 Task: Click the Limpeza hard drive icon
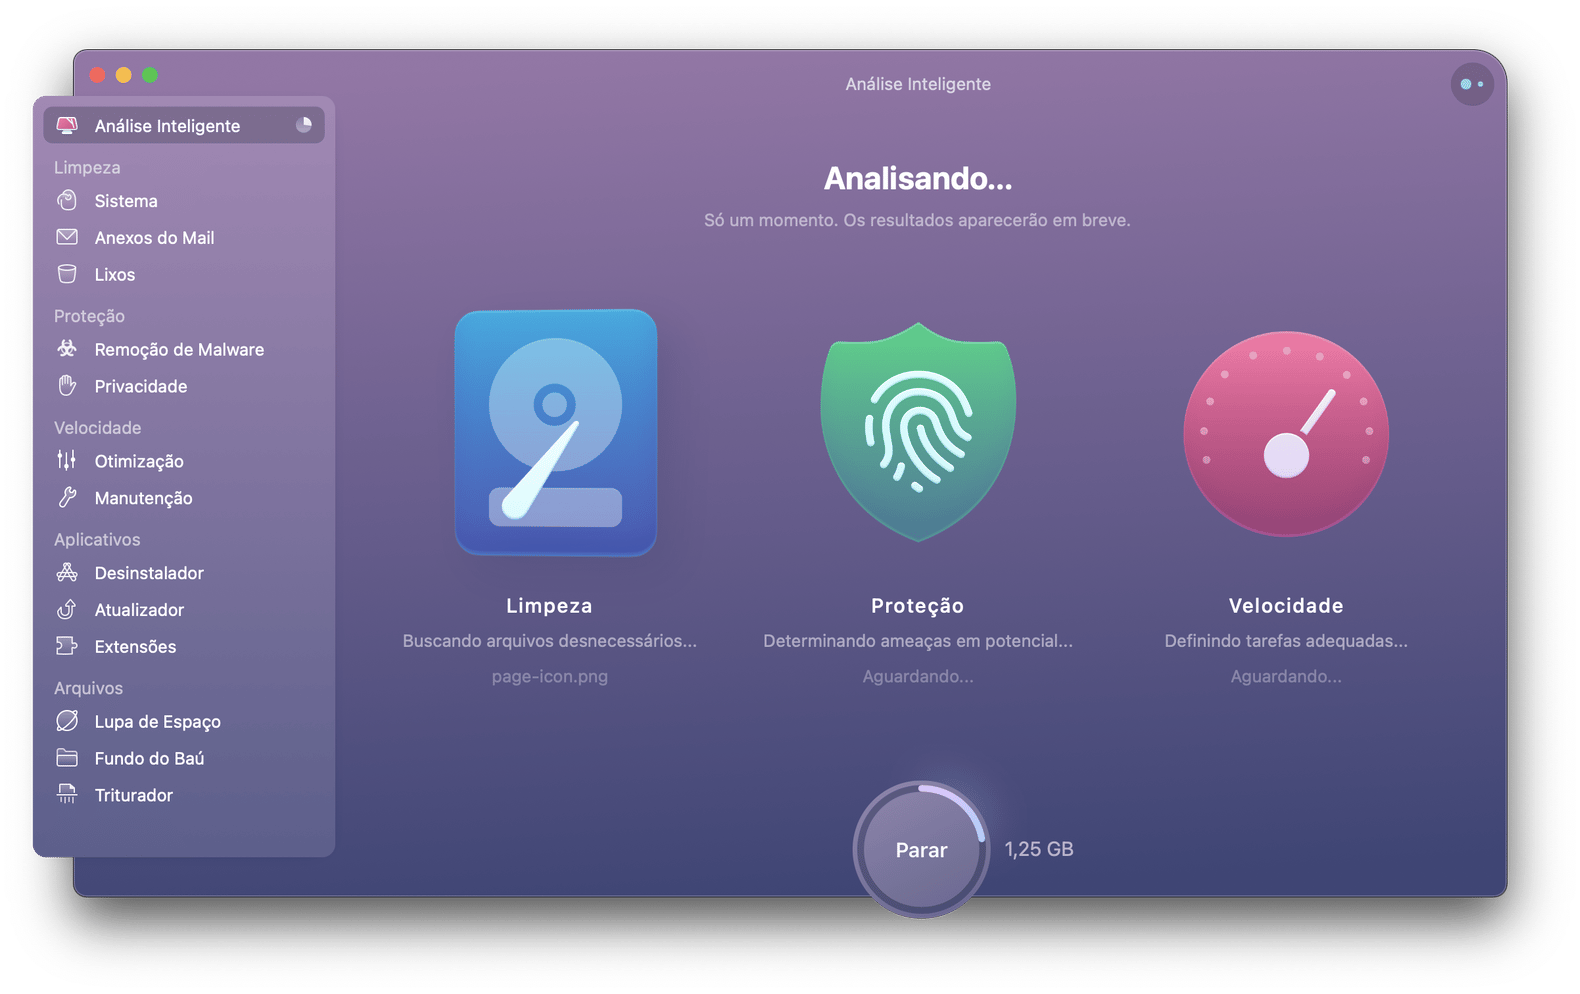(556, 432)
